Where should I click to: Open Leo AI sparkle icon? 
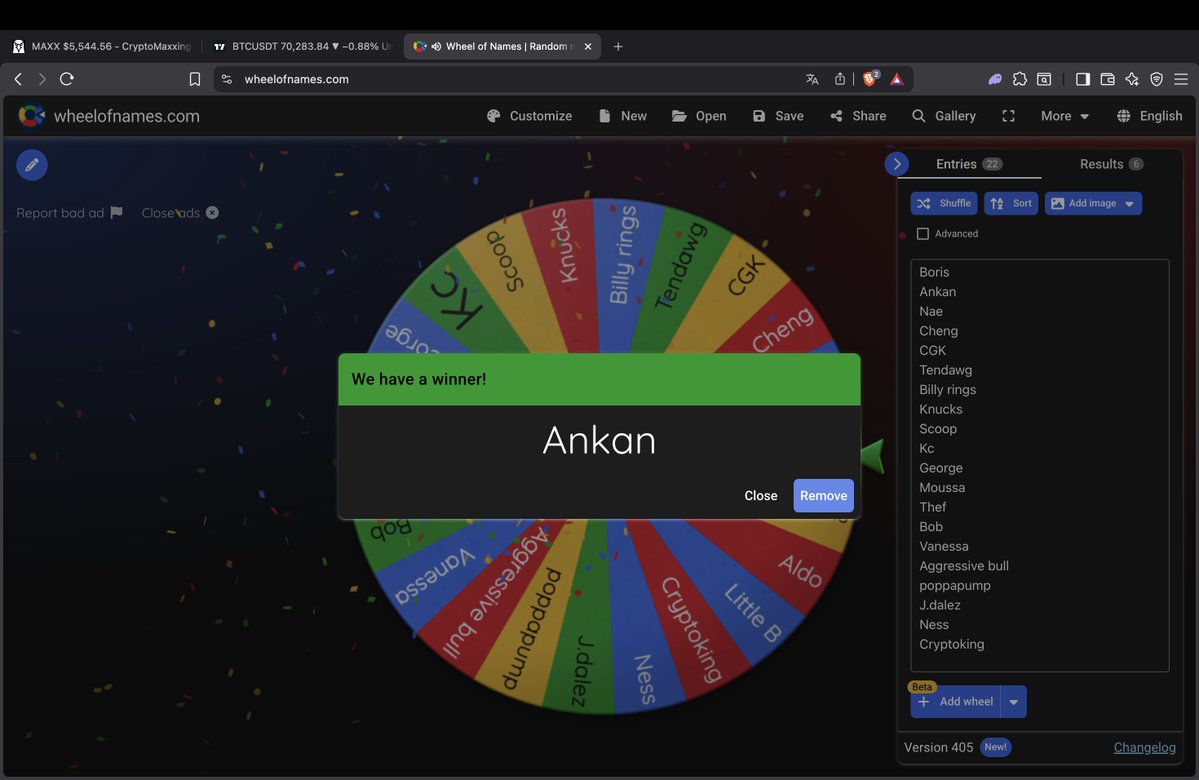[x=1132, y=79]
